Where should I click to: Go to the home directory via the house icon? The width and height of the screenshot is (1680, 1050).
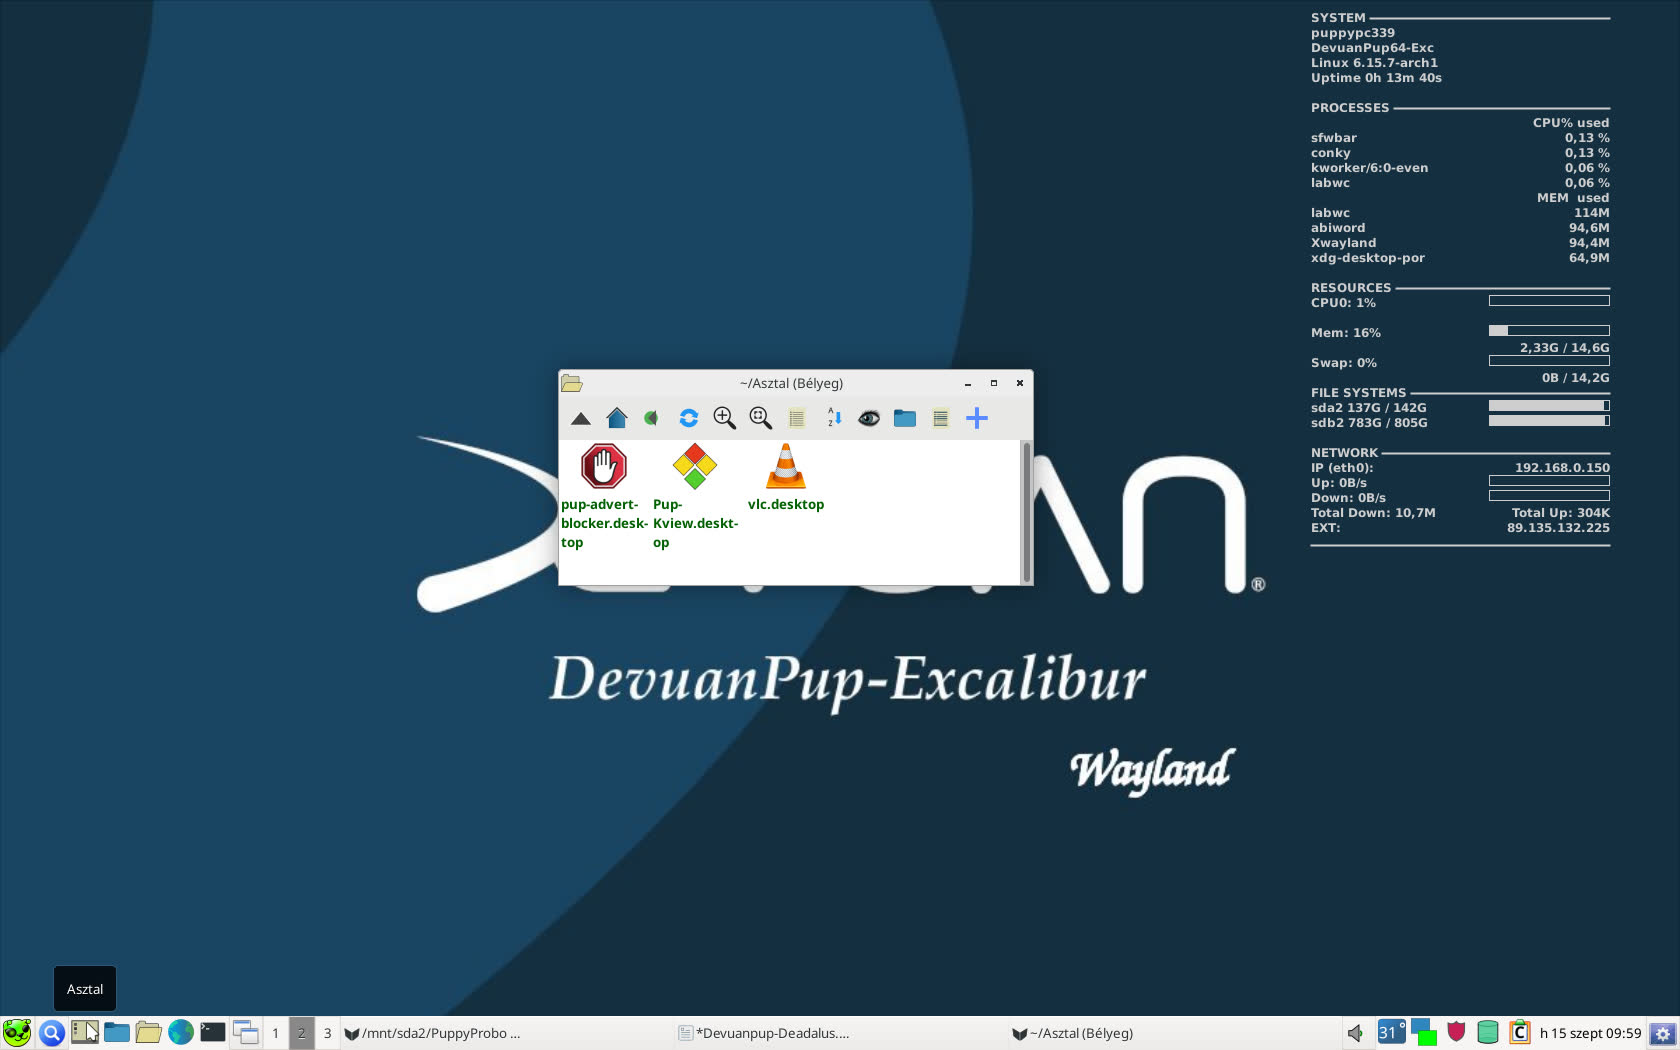coord(617,418)
